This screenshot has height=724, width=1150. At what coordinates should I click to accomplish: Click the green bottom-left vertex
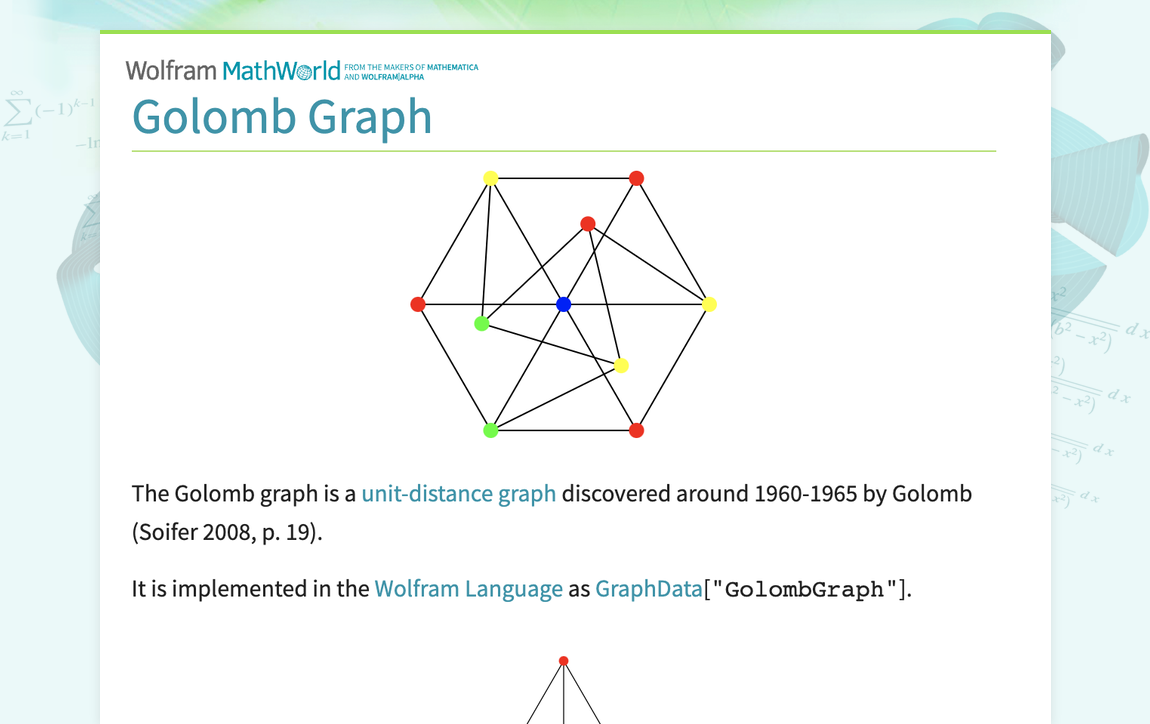click(491, 429)
